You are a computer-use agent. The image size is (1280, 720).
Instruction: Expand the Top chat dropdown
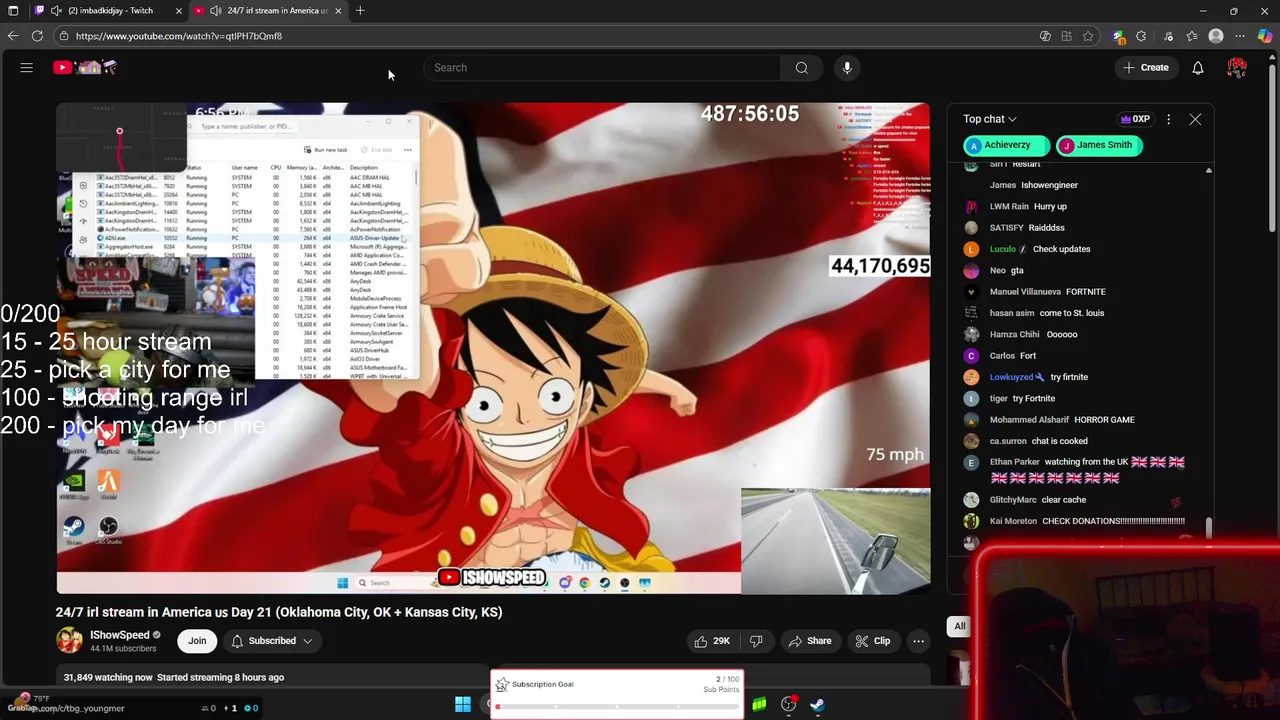990,119
